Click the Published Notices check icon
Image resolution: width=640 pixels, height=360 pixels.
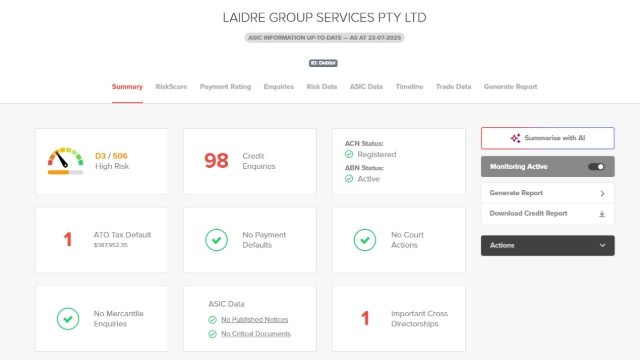[212, 320]
